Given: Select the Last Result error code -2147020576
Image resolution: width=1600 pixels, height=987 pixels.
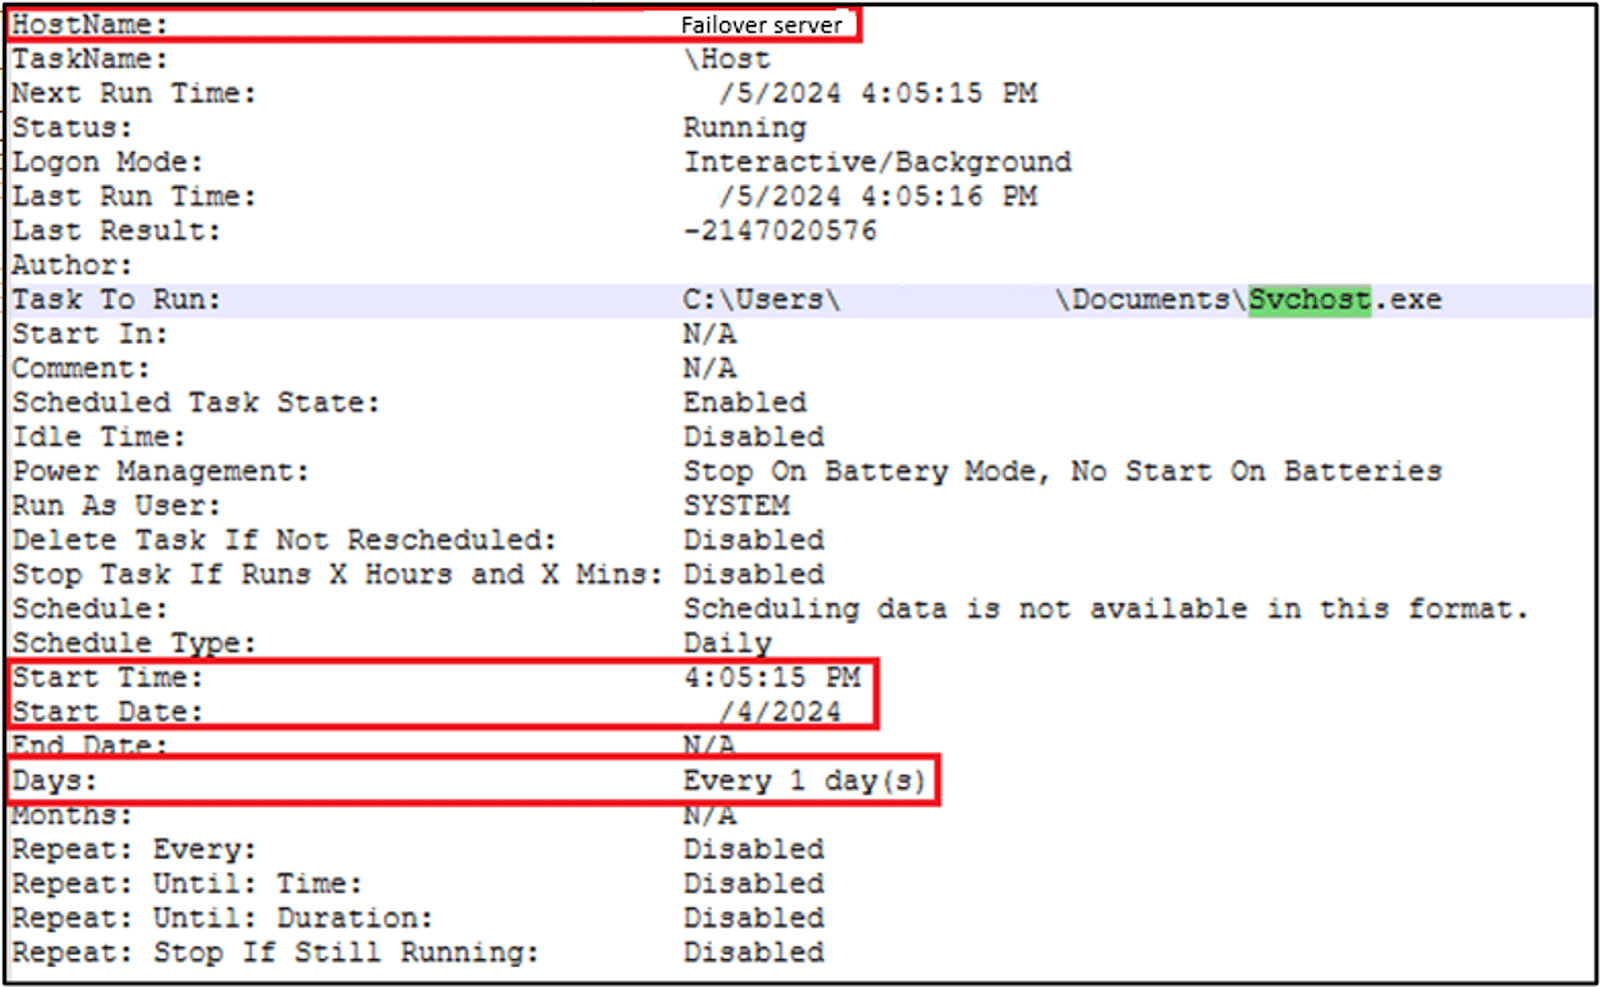Looking at the screenshot, I should click(x=779, y=230).
